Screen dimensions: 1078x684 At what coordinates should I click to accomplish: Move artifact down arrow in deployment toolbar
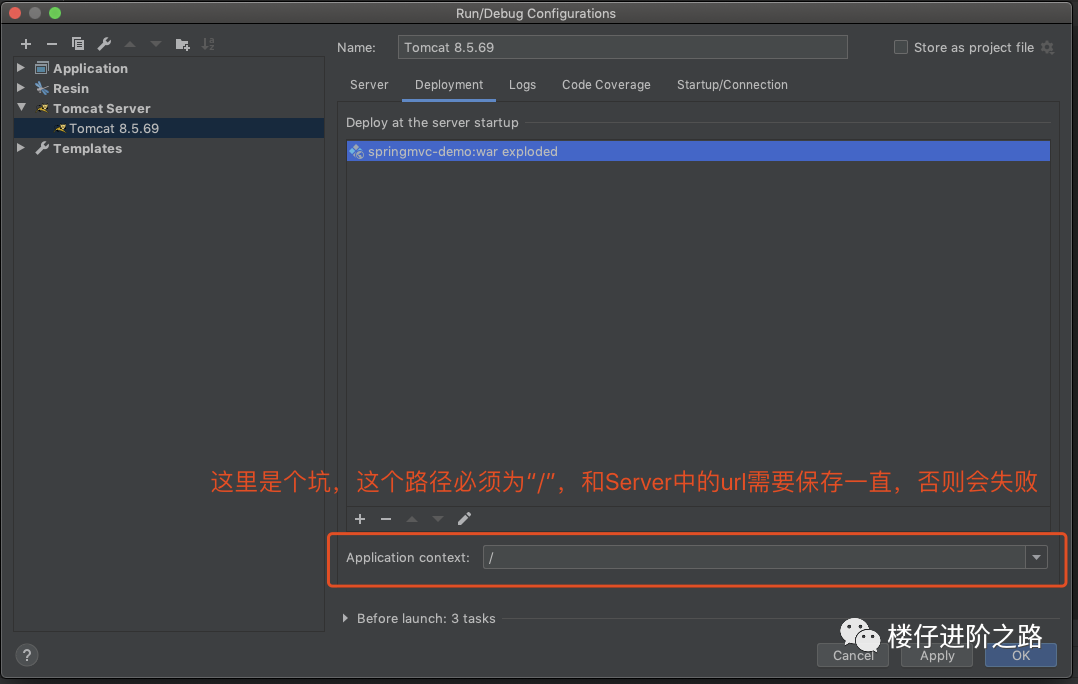coord(438,519)
